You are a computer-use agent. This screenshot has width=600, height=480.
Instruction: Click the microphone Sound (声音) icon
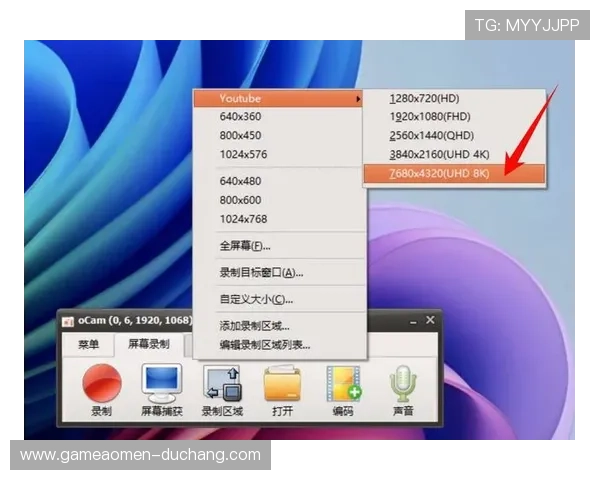[x=403, y=384]
